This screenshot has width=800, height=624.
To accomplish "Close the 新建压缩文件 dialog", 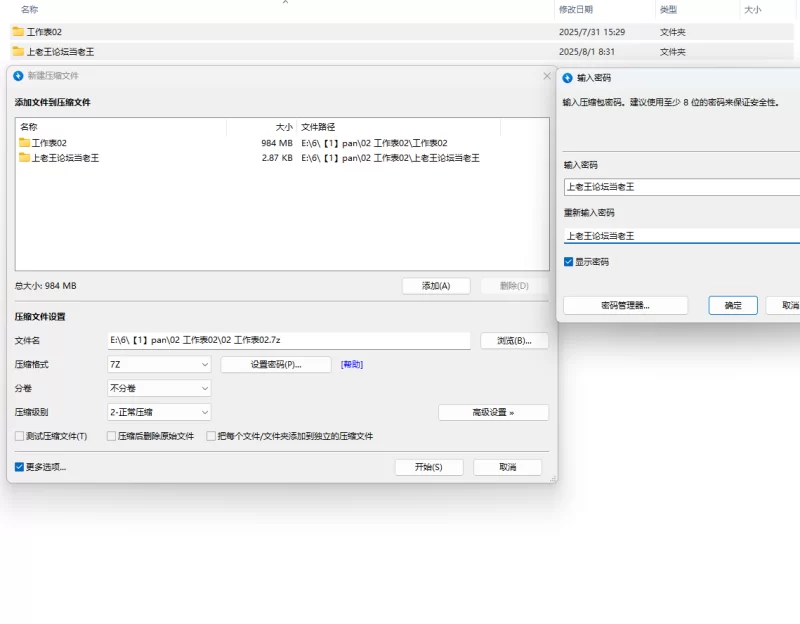I will pos(547,76).
